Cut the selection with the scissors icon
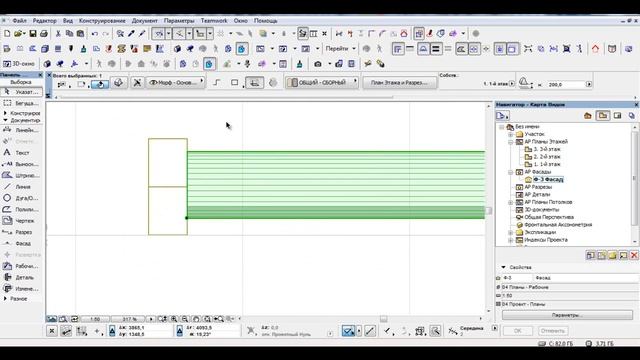 (x=58, y=34)
